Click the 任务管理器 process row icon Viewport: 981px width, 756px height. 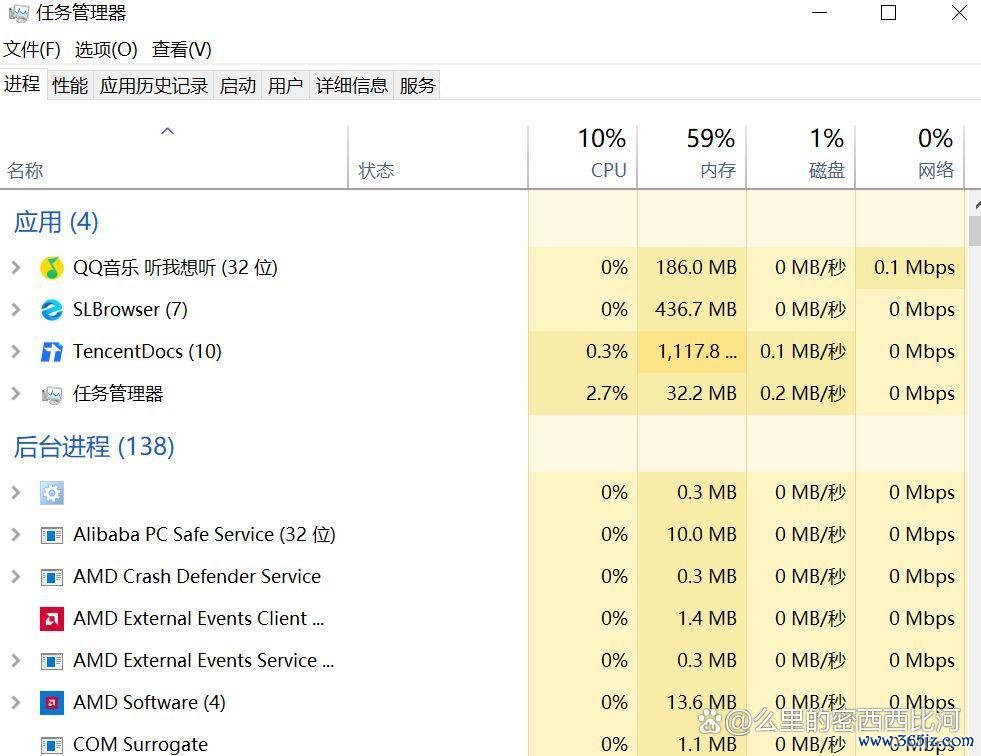click(x=52, y=394)
